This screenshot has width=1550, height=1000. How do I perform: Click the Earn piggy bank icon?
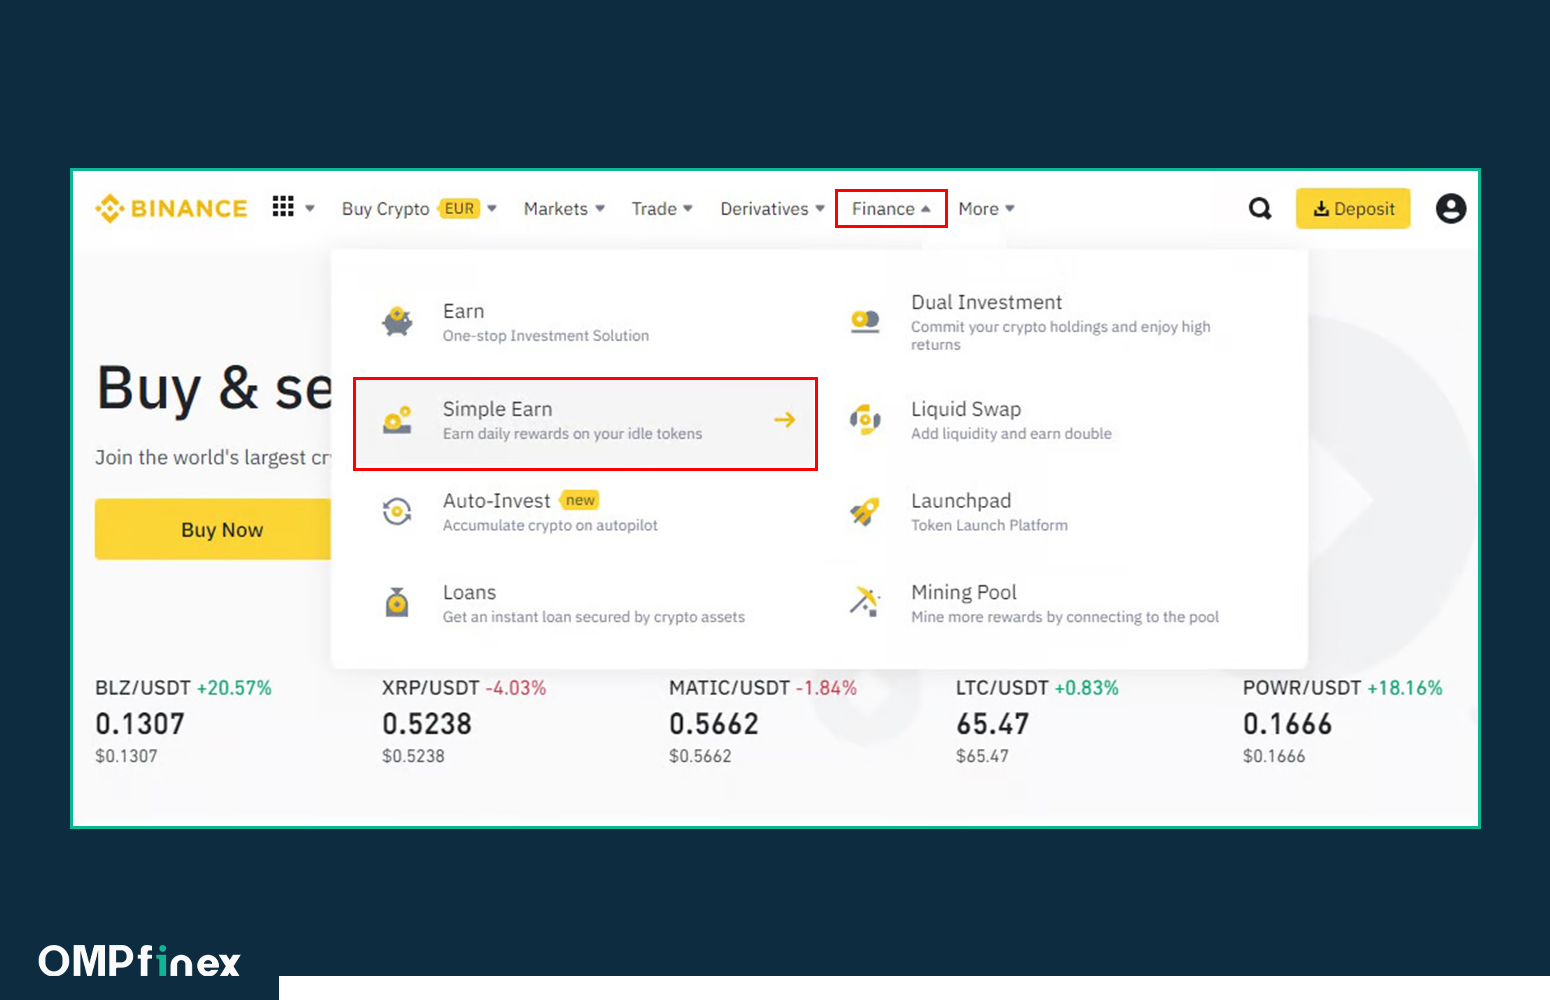398,322
